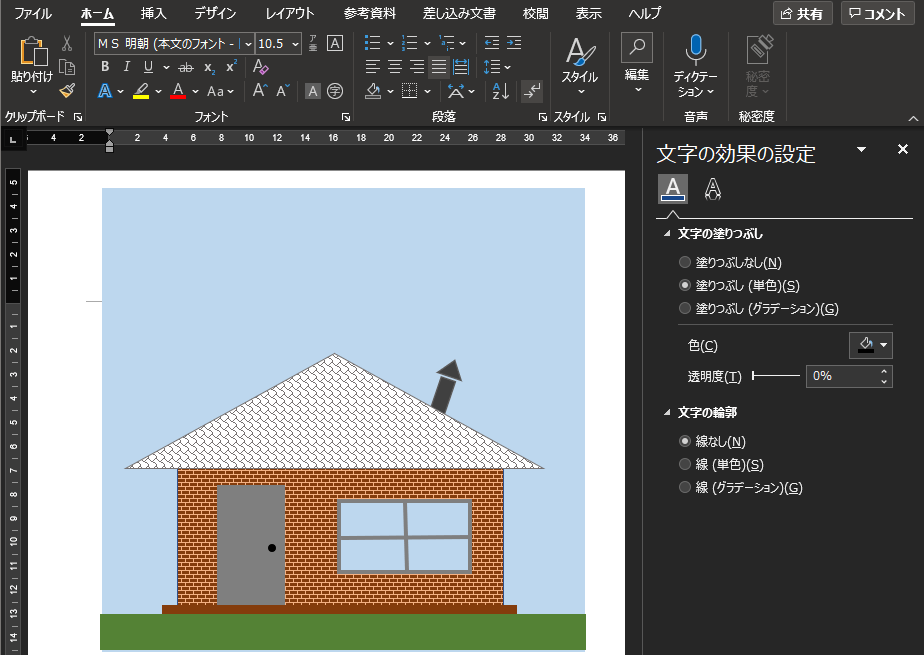Expand the スタイル gallery dropdown
This screenshot has height=655, width=924.
click(580, 92)
